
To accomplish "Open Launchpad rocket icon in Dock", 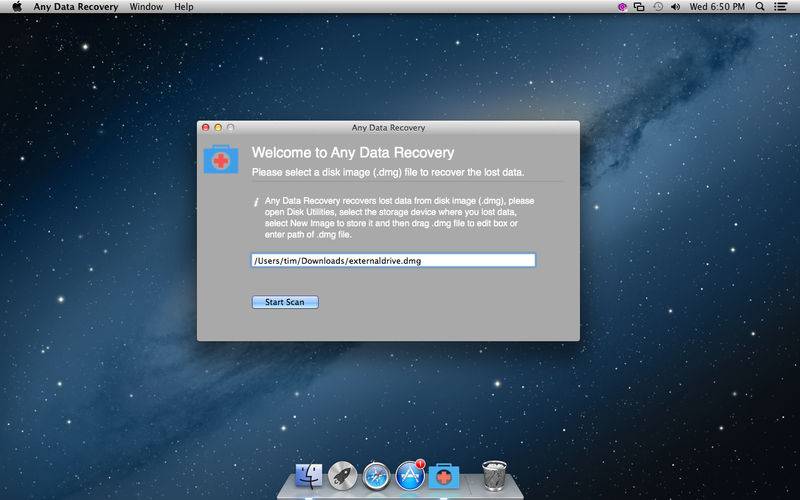I will (342, 477).
